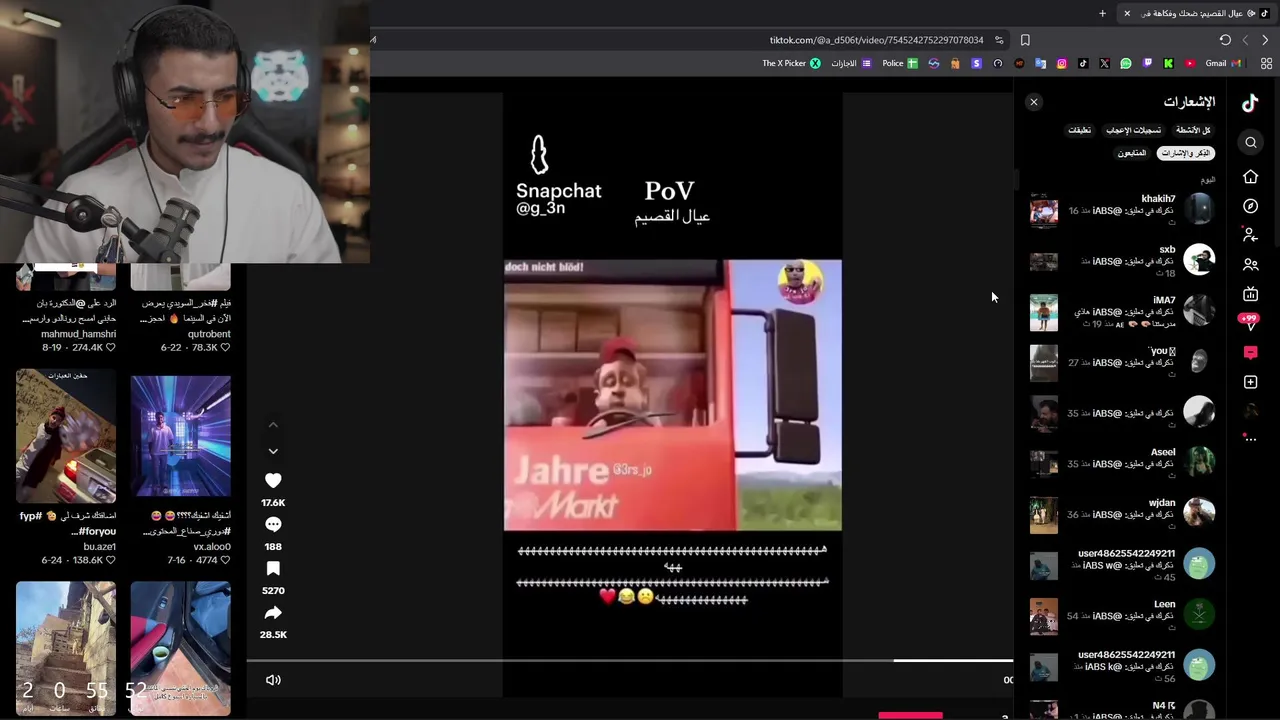The width and height of the screenshot is (1280, 720).
Task: Open the Google Translate bookmark icon
Action: (1040, 63)
